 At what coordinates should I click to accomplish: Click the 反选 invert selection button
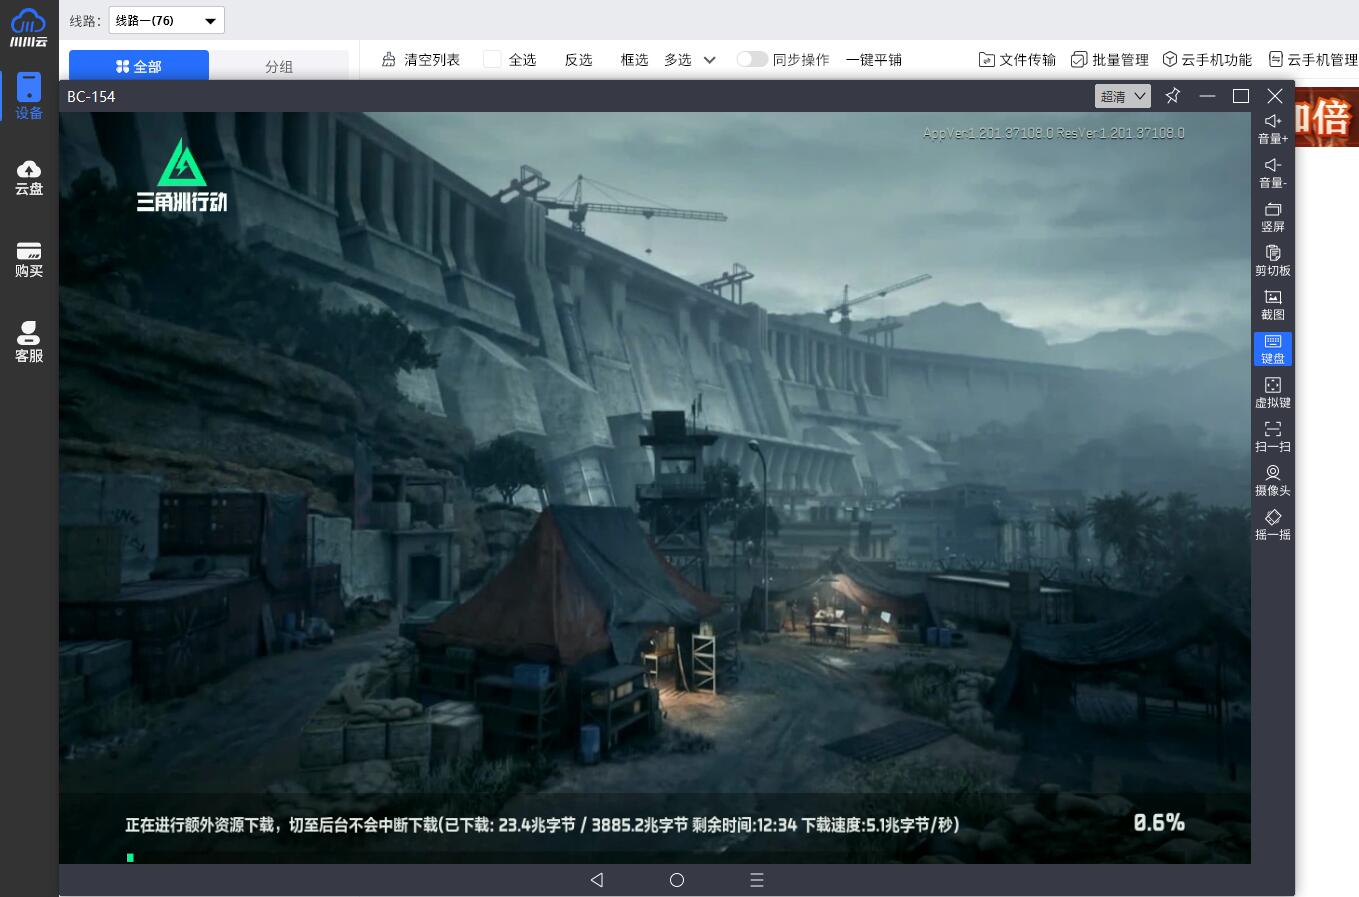coord(578,60)
